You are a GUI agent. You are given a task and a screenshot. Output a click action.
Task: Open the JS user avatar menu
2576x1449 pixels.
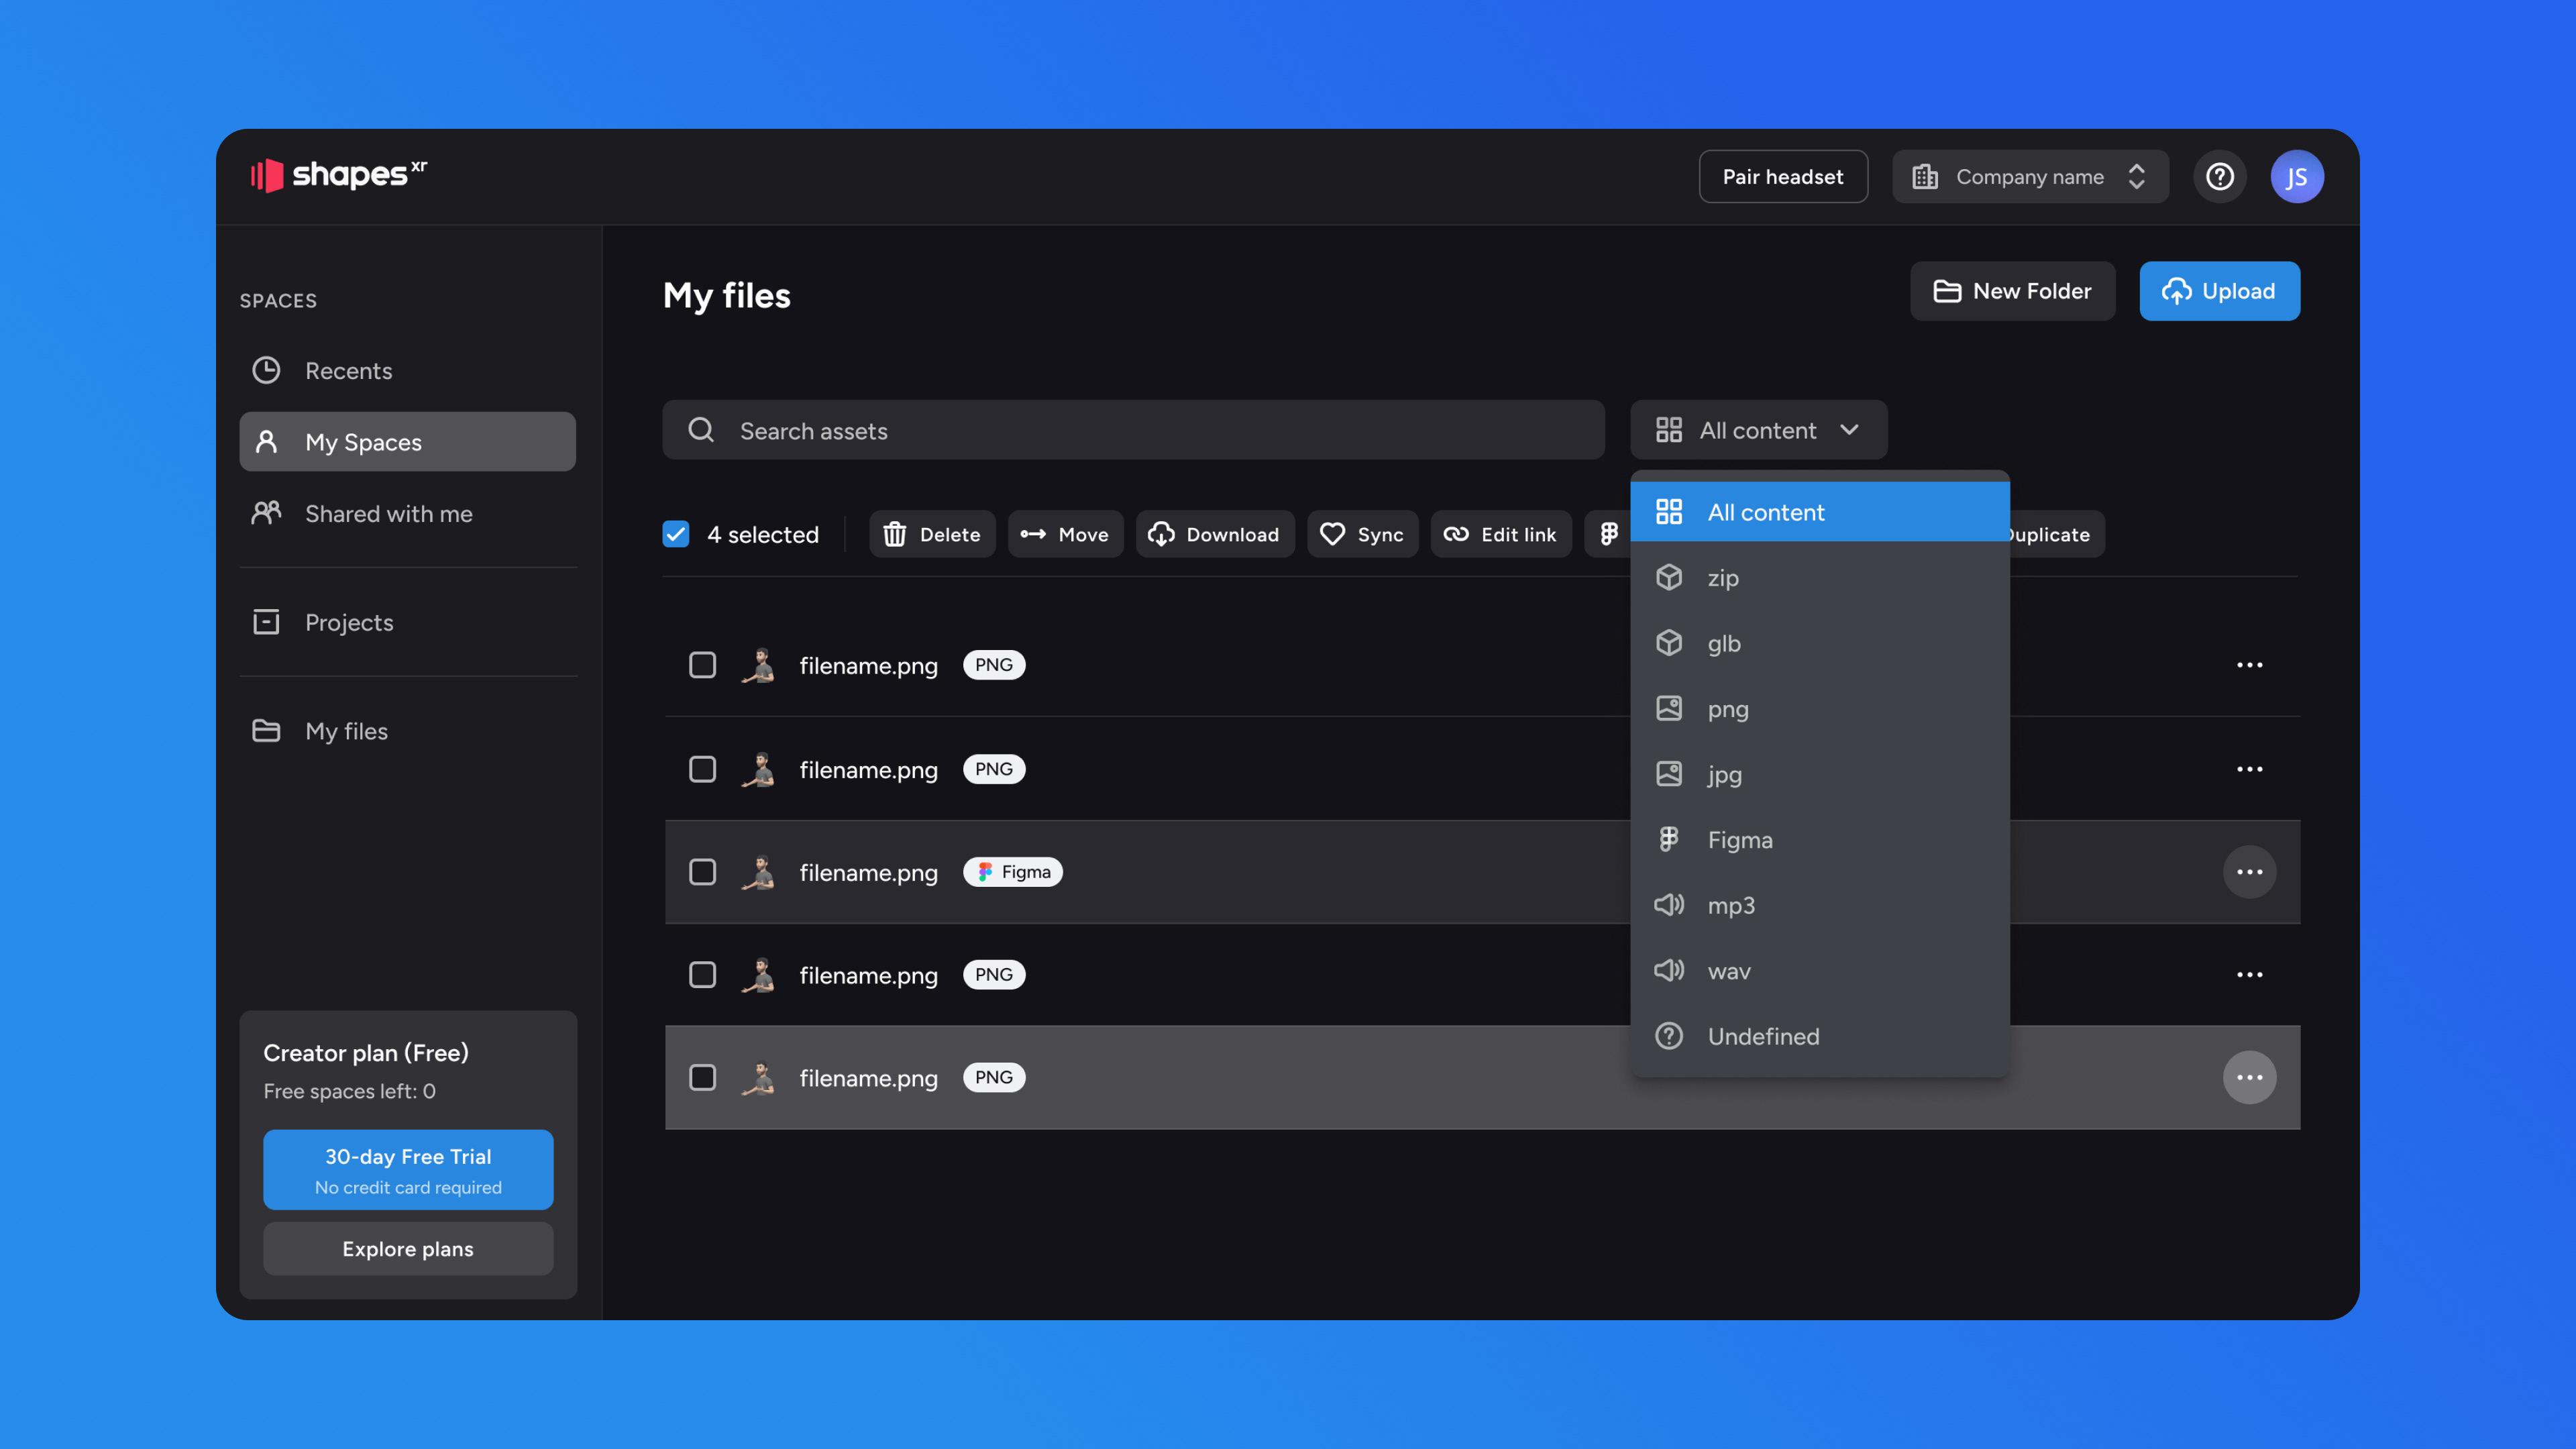[2297, 177]
